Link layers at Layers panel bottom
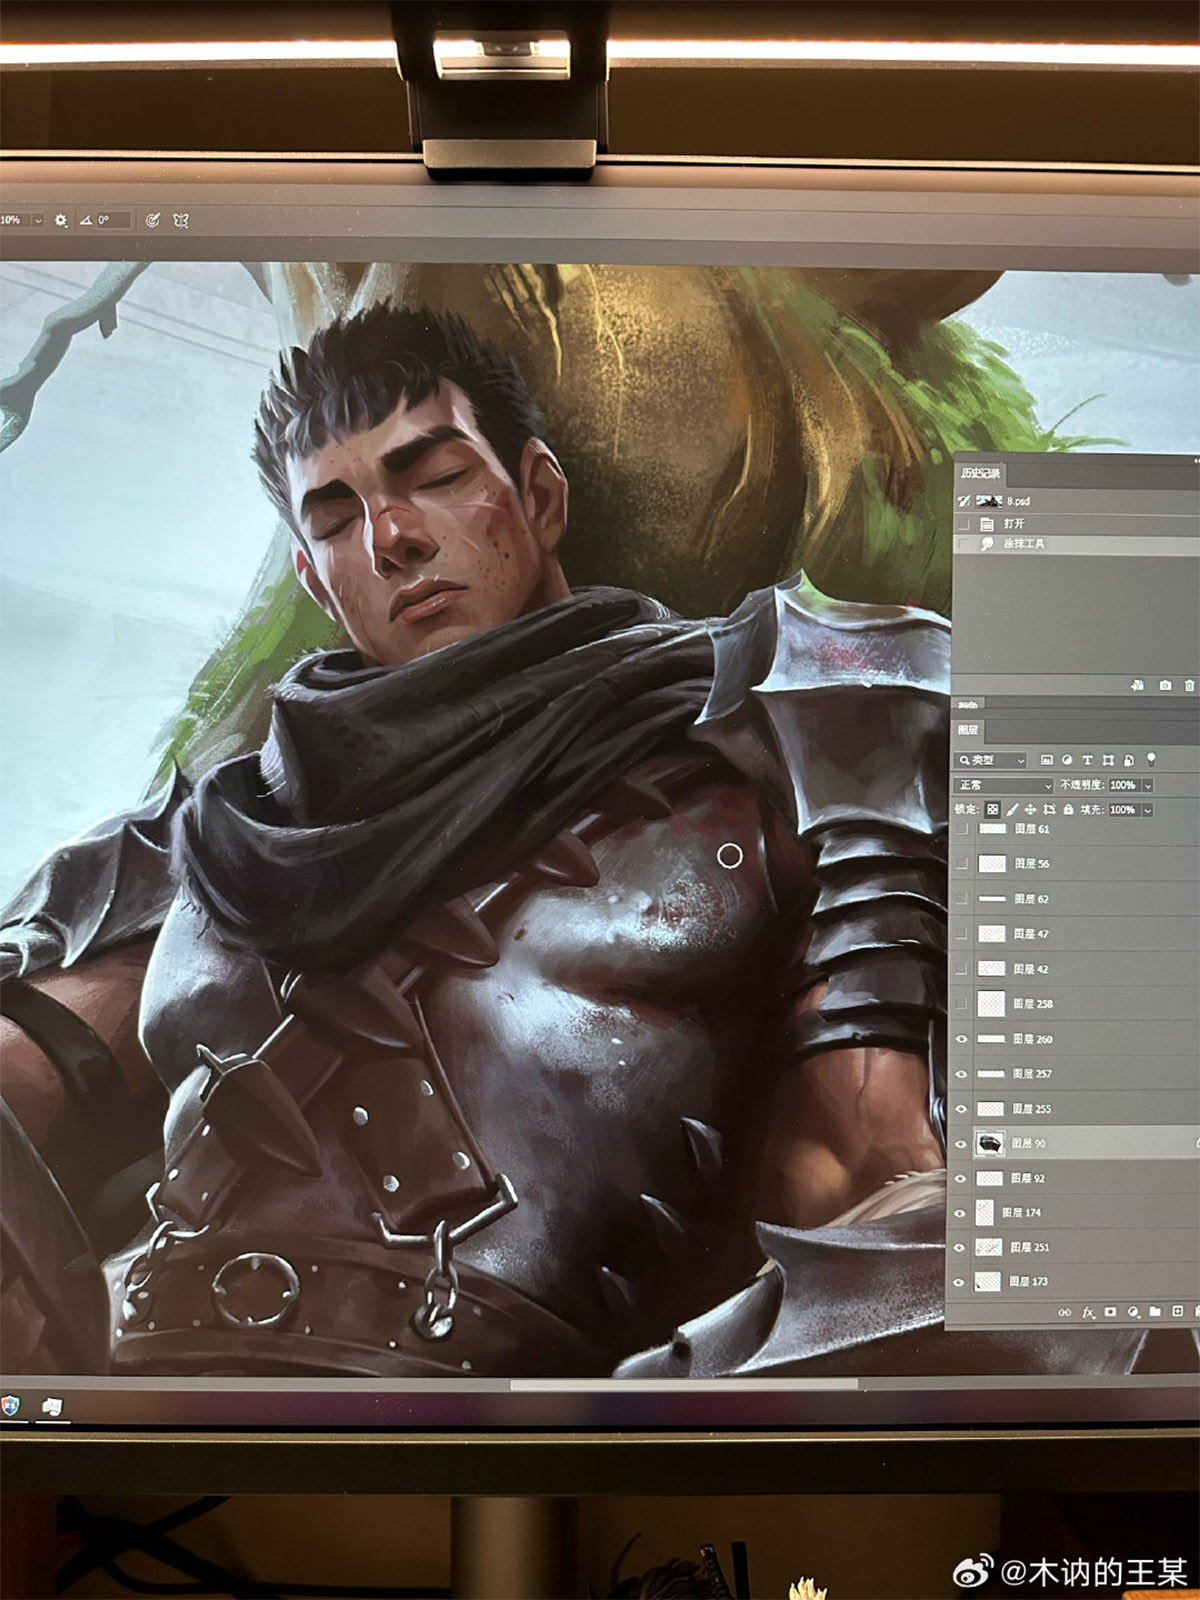The image size is (1200, 1600). click(1064, 1312)
